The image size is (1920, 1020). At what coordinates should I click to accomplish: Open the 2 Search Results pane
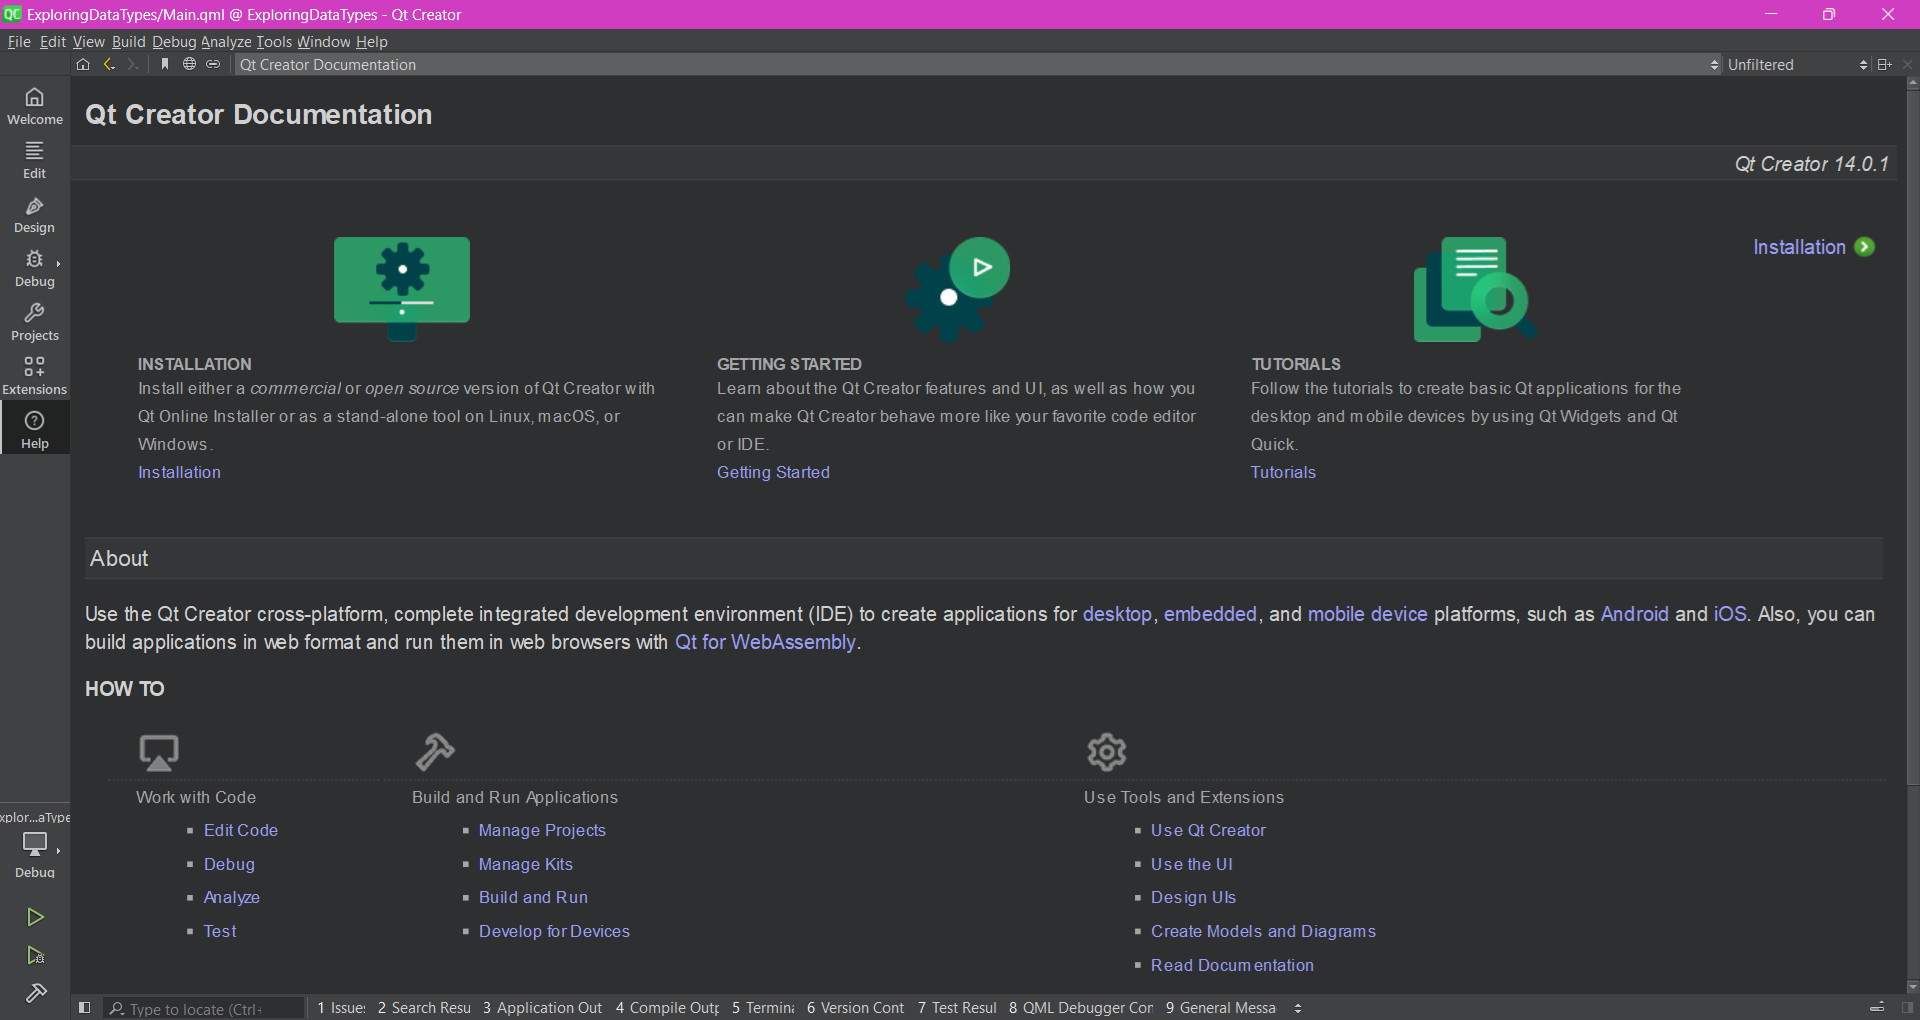coord(424,1008)
